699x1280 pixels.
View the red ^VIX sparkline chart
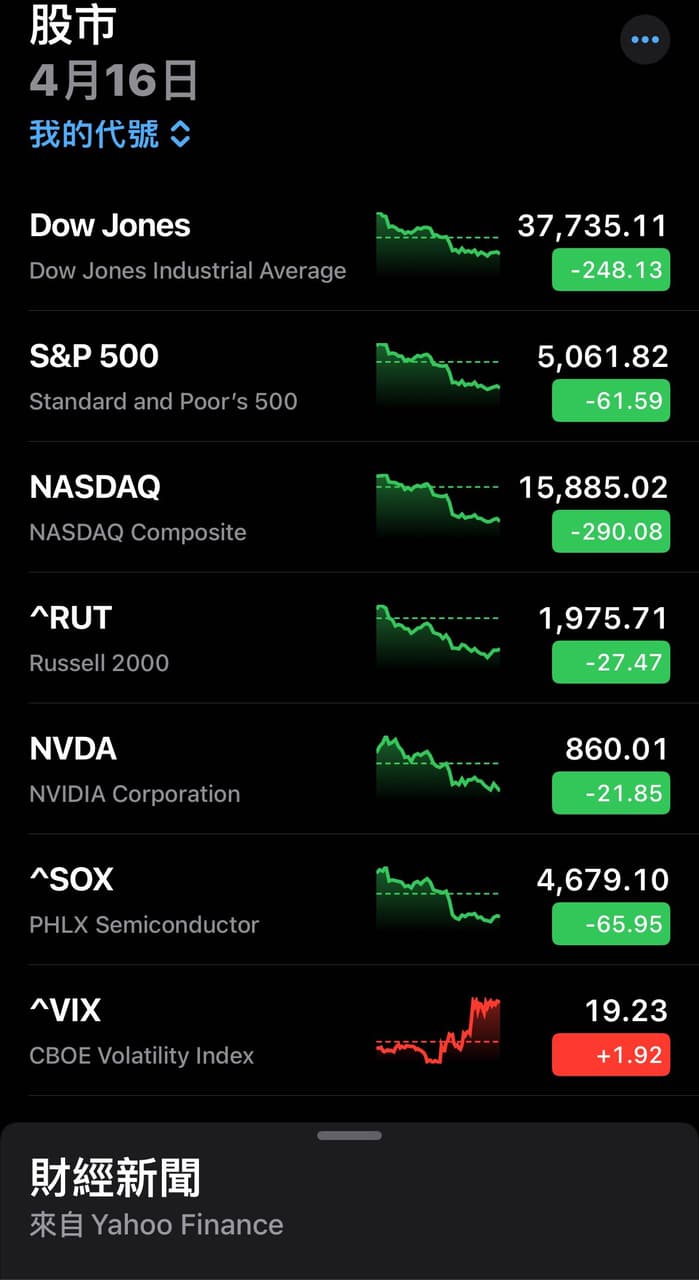[x=437, y=1030]
